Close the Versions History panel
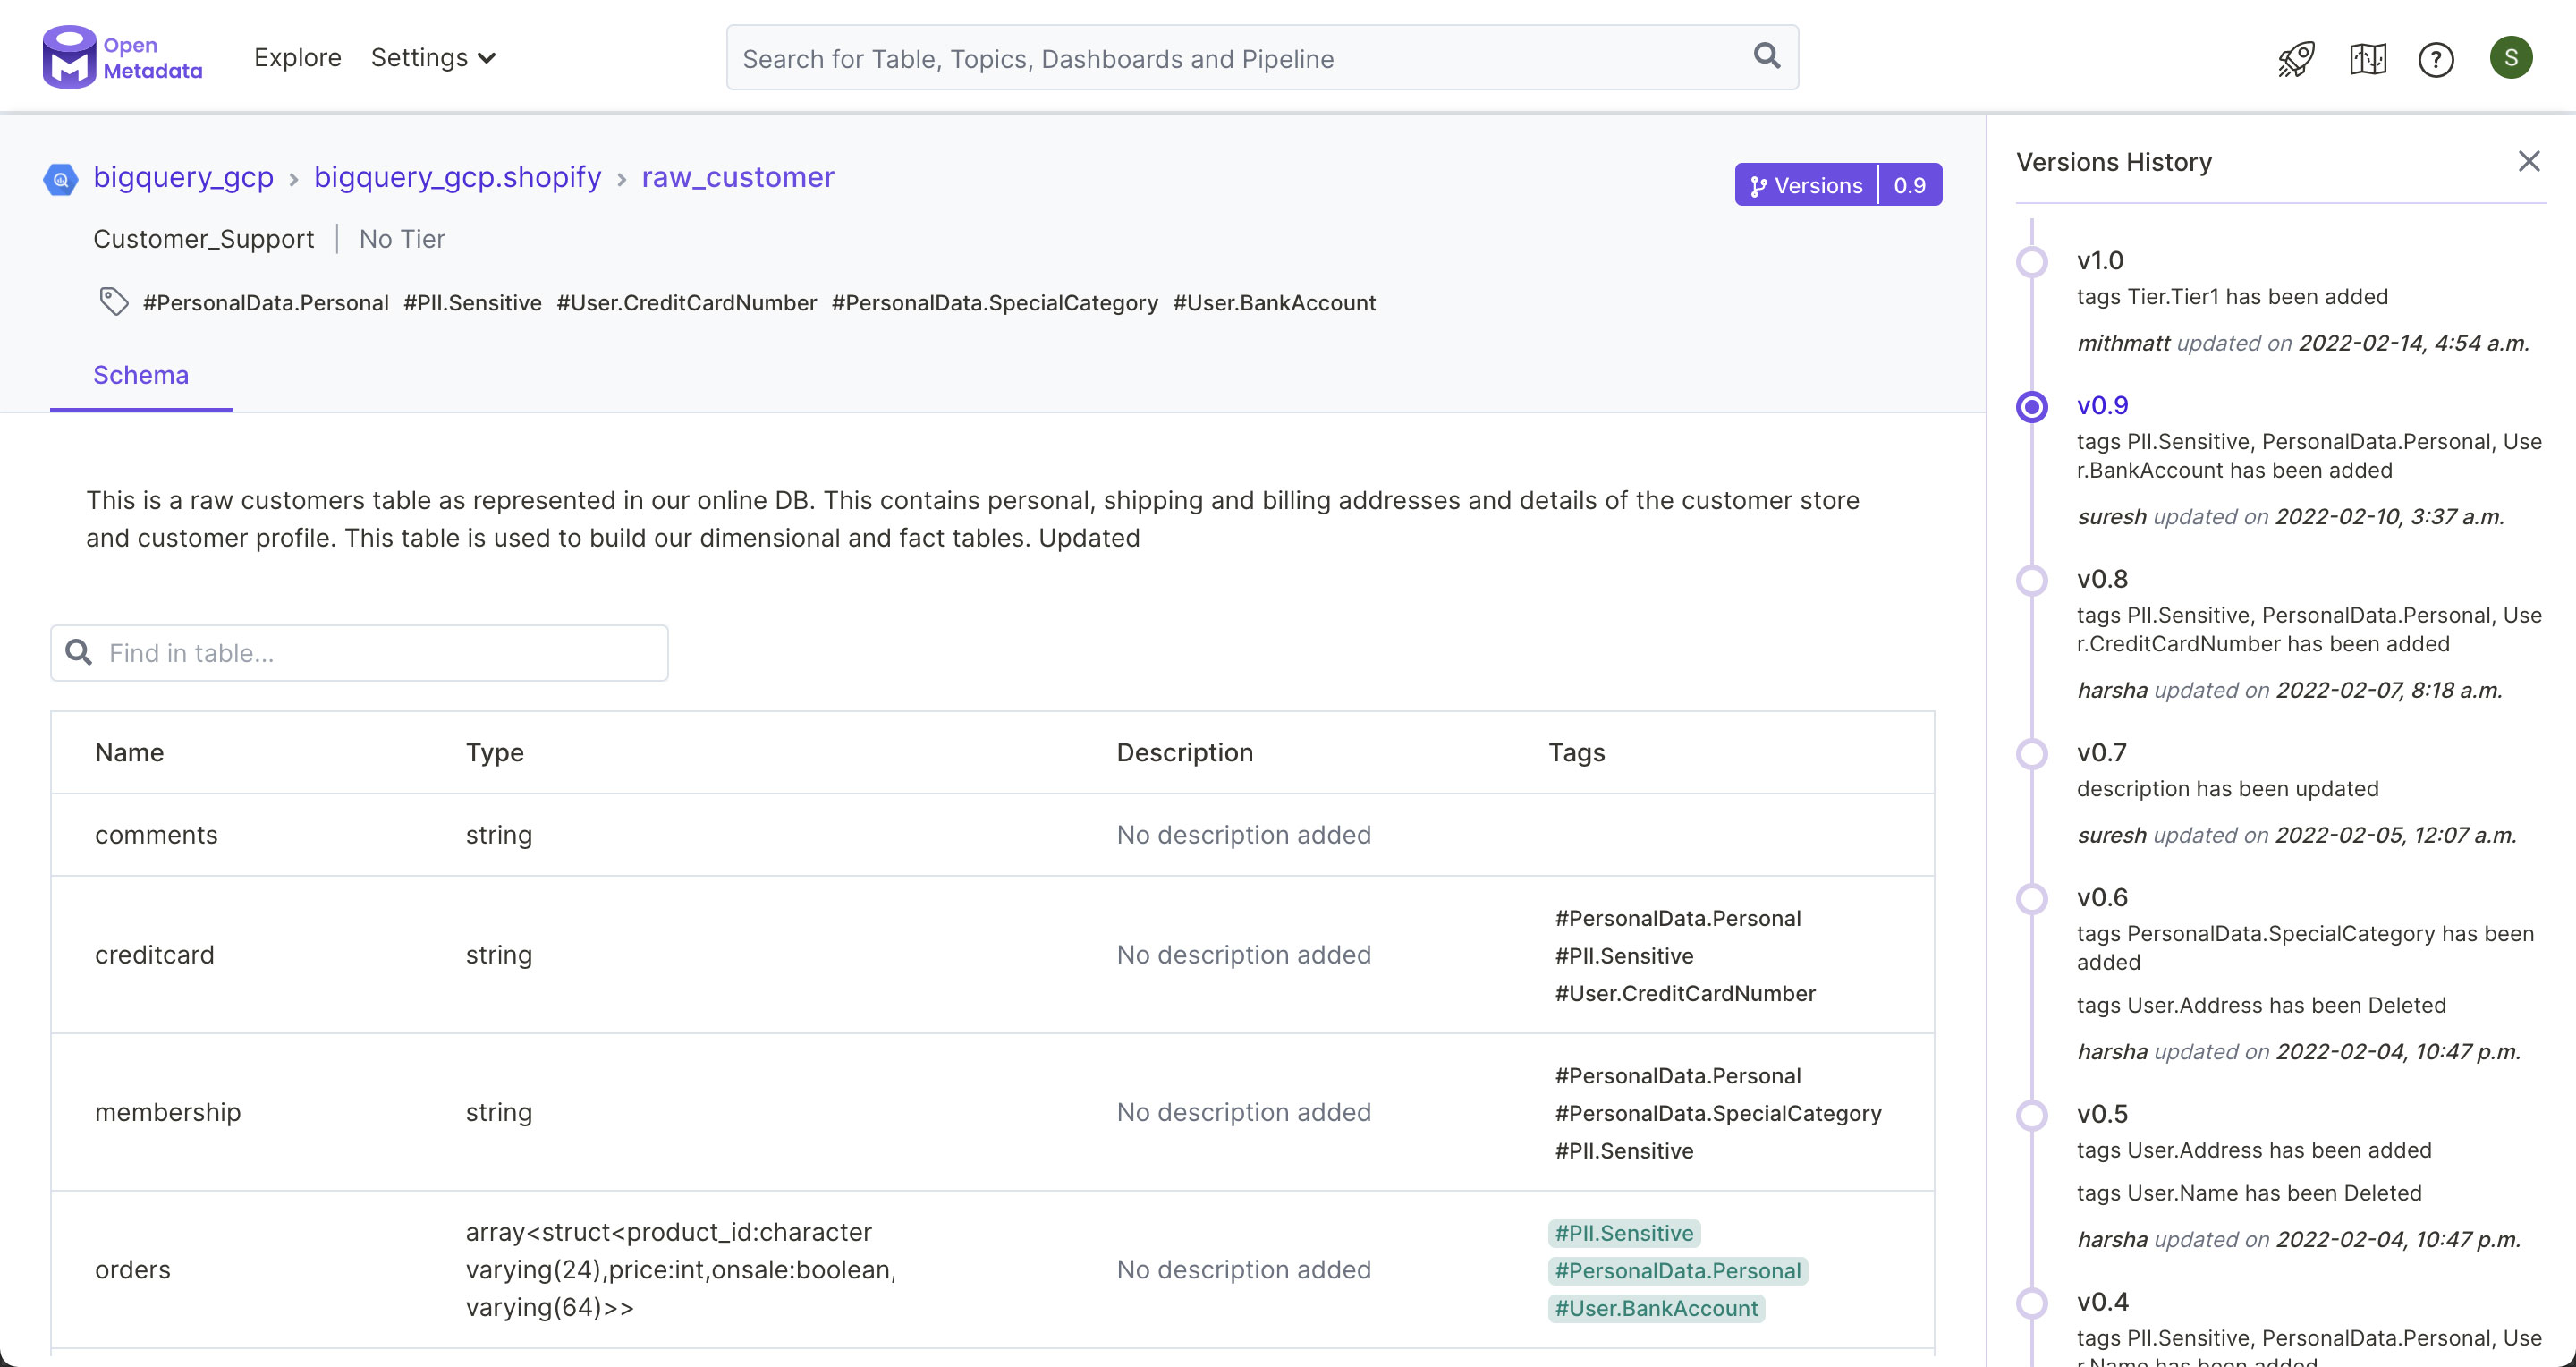This screenshot has height=1367, width=2576. (x=2528, y=162)
